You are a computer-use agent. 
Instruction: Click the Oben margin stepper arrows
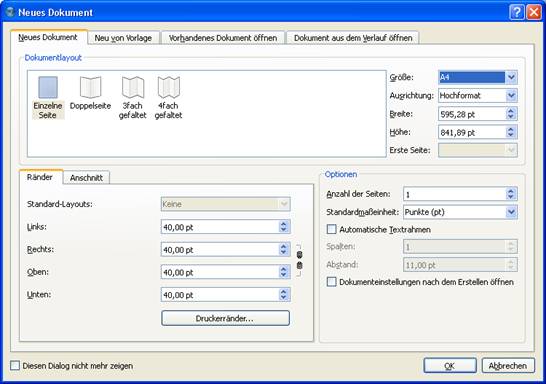coord(283,272)
